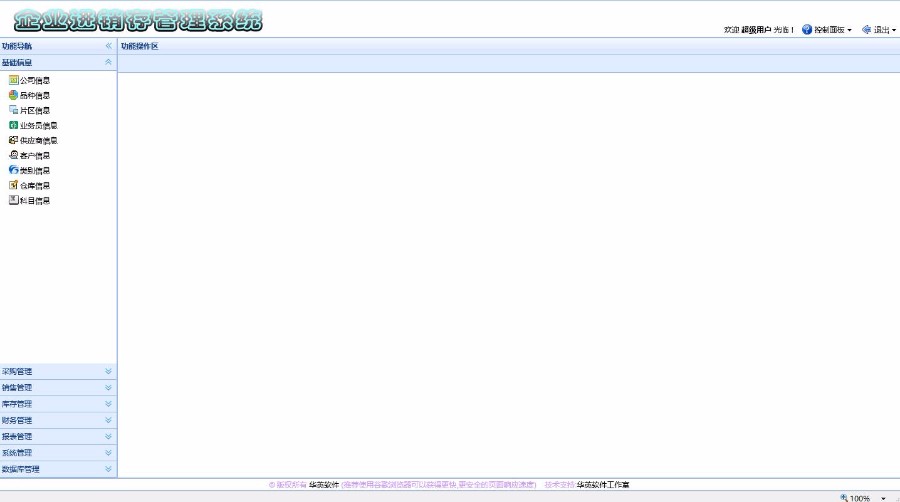The height and width of the screenshot is (502, 900).
Task: Expand the 报表管理 section
Action: [108, 436]
